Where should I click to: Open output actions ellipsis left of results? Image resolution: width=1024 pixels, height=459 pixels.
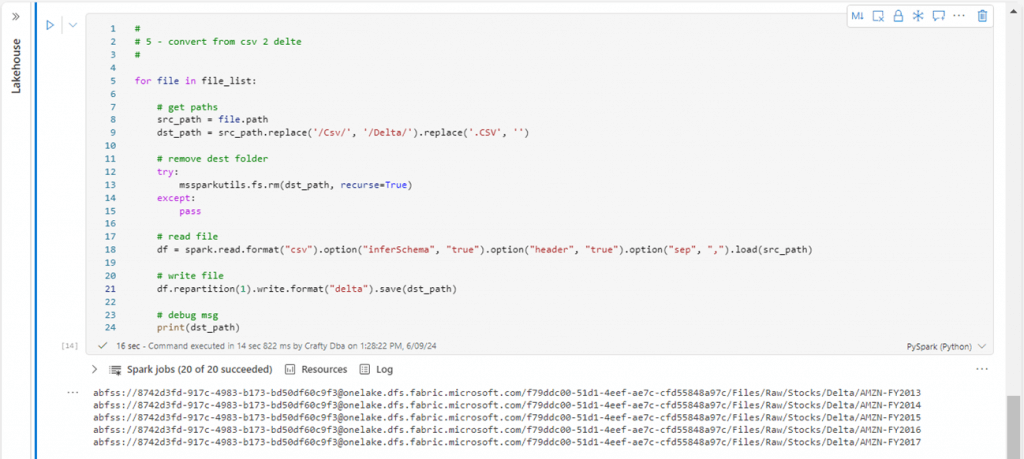click(x=72, y=393)
